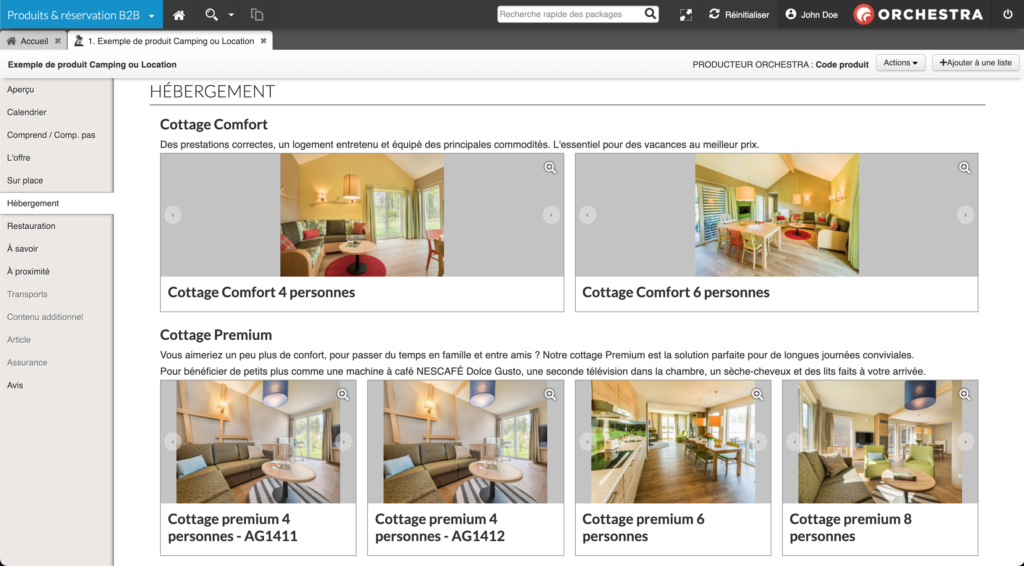Click the quick package search field

click(x=568, y=14)
